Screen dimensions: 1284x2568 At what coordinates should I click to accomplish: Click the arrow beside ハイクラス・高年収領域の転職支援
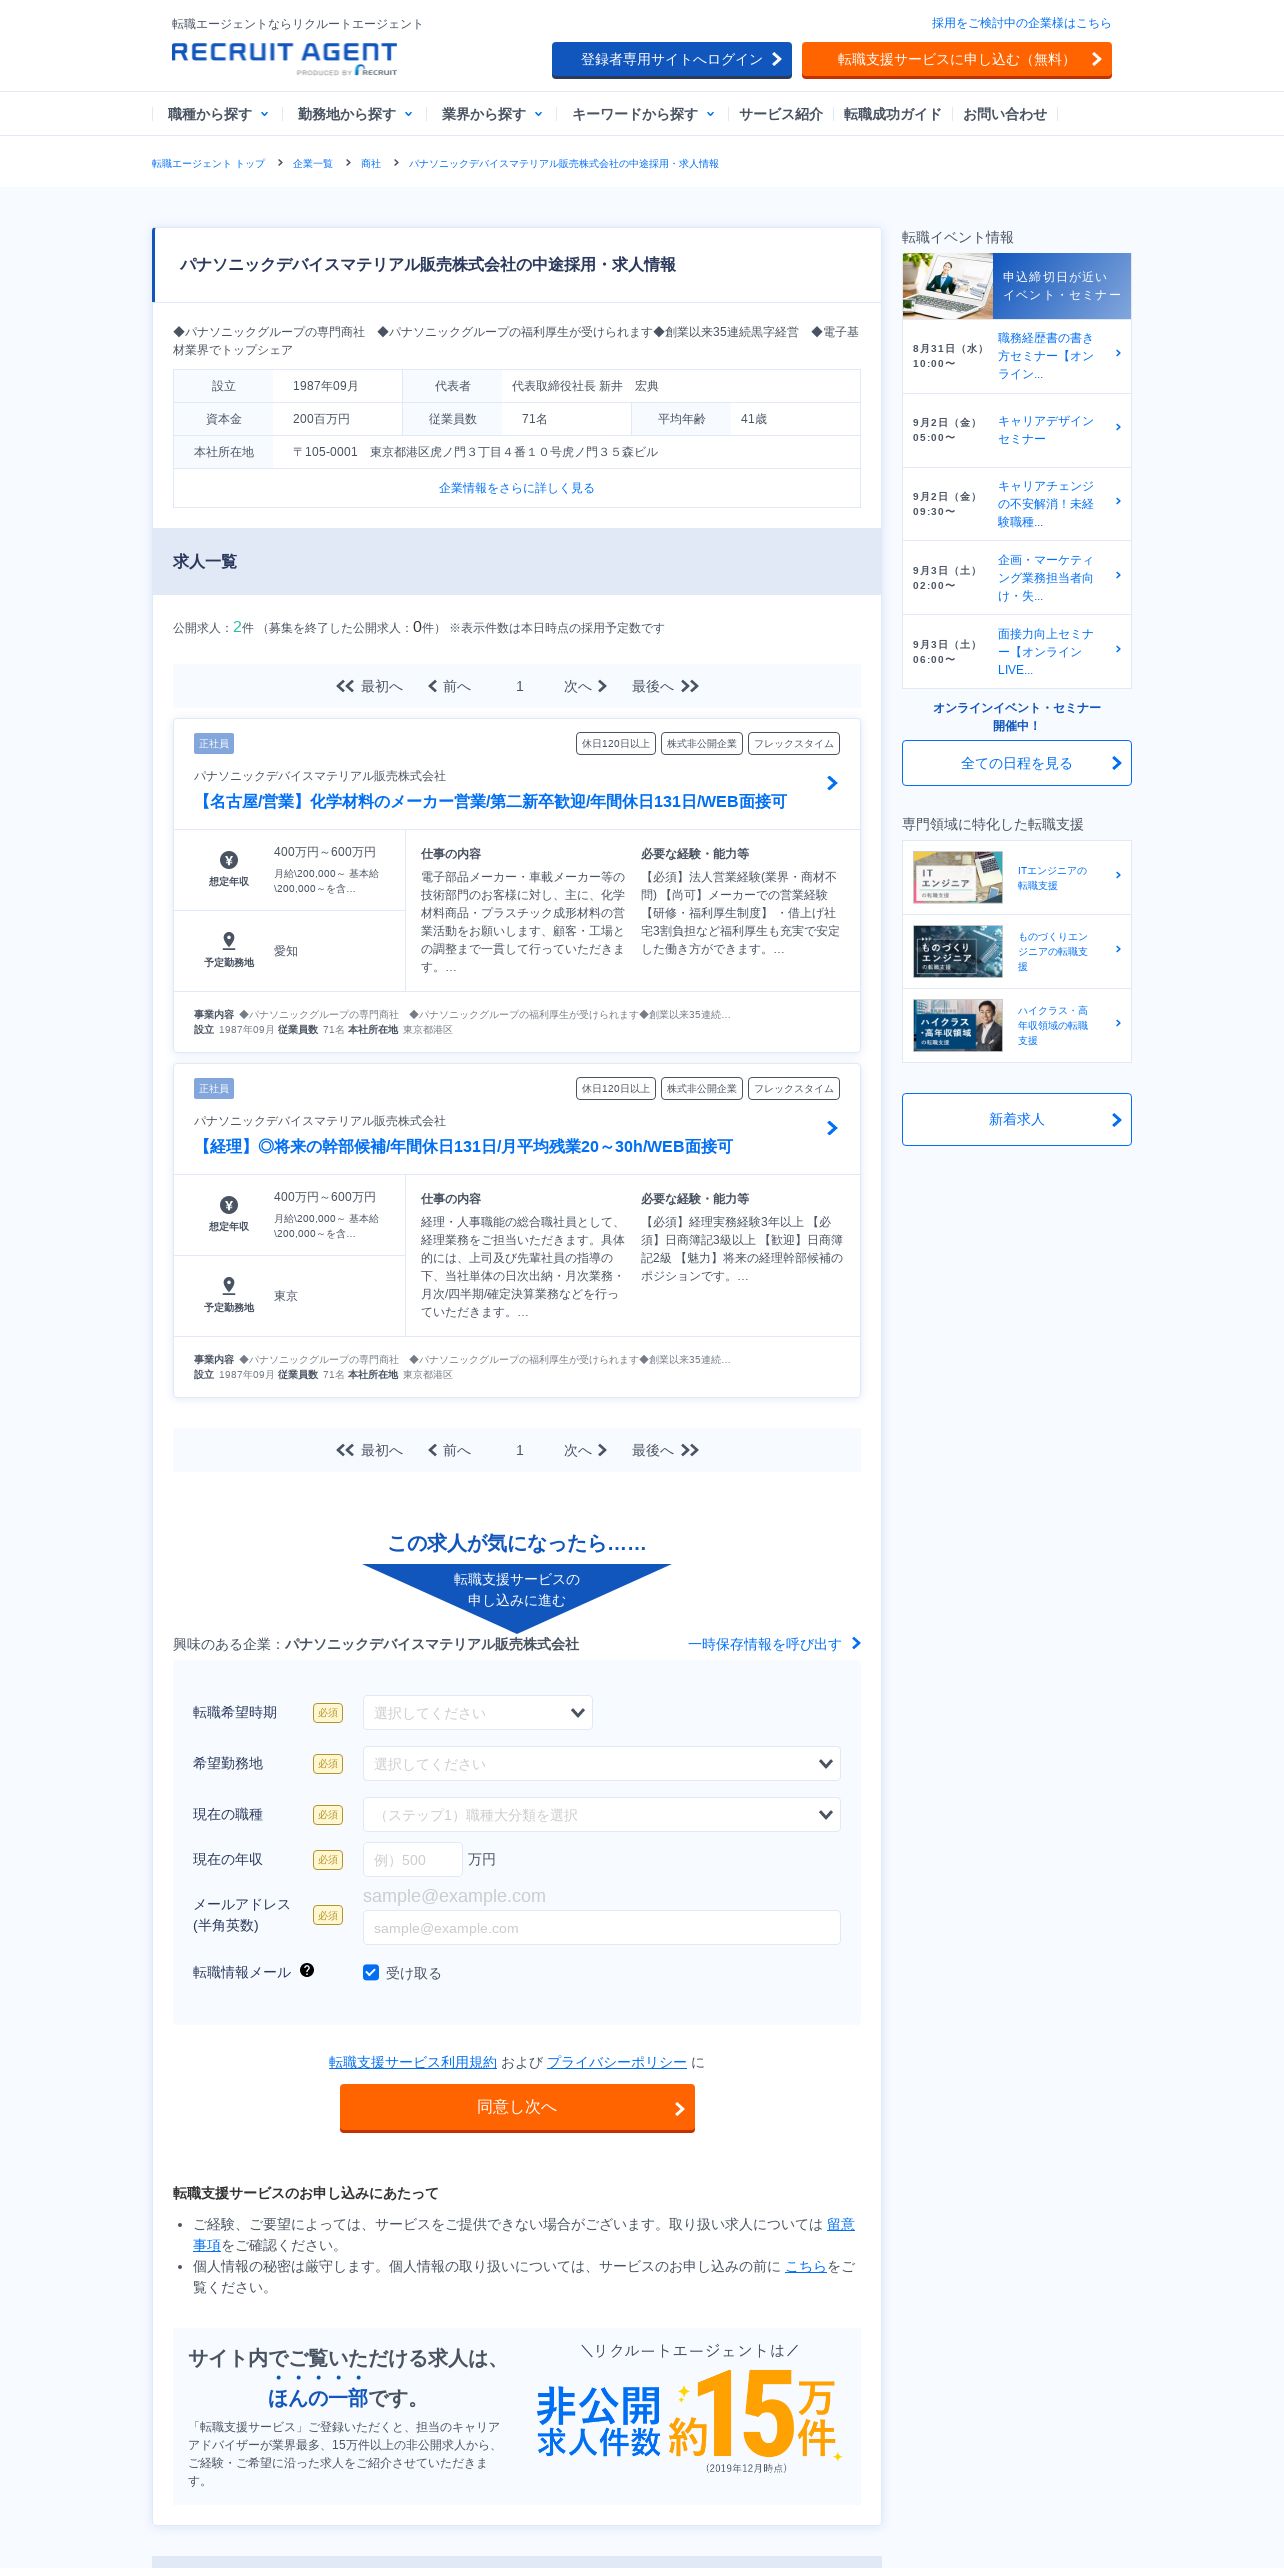tap(1118, 1023)
